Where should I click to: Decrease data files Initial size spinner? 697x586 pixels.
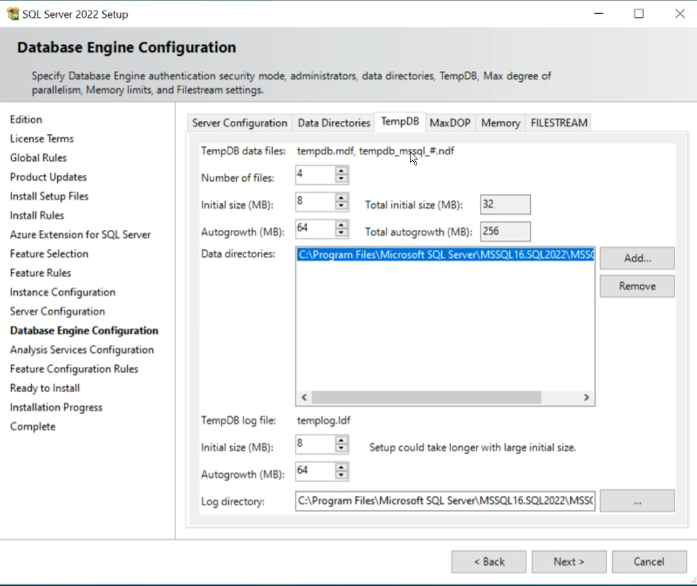[341, 206]
